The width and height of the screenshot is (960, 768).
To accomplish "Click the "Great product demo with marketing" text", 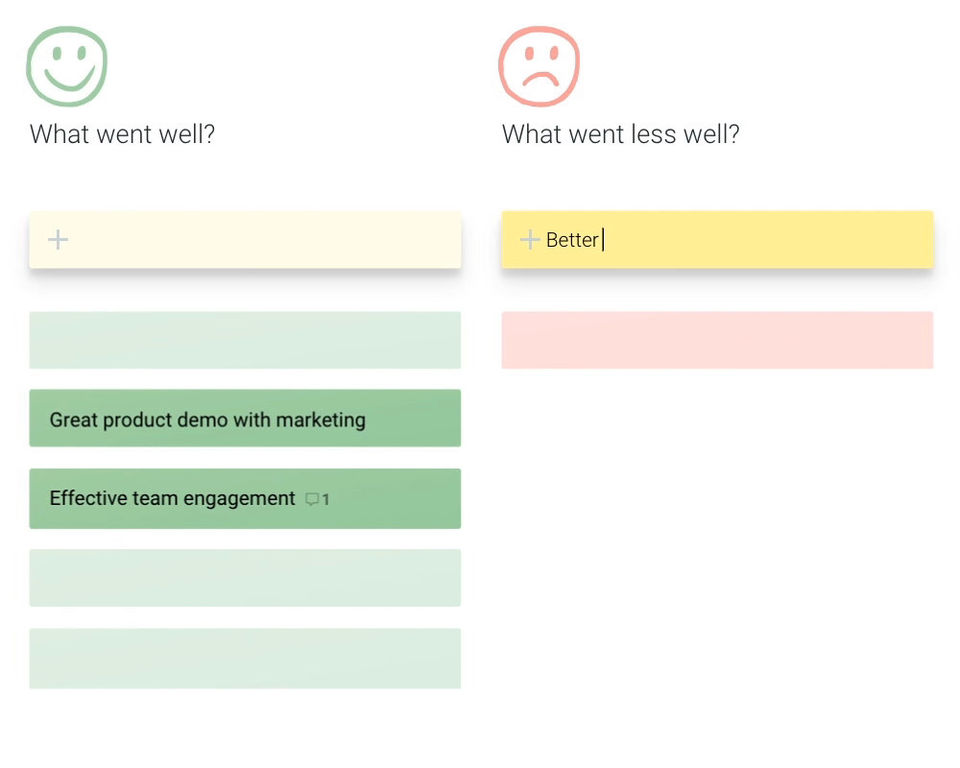I will [x=207, y=420].
